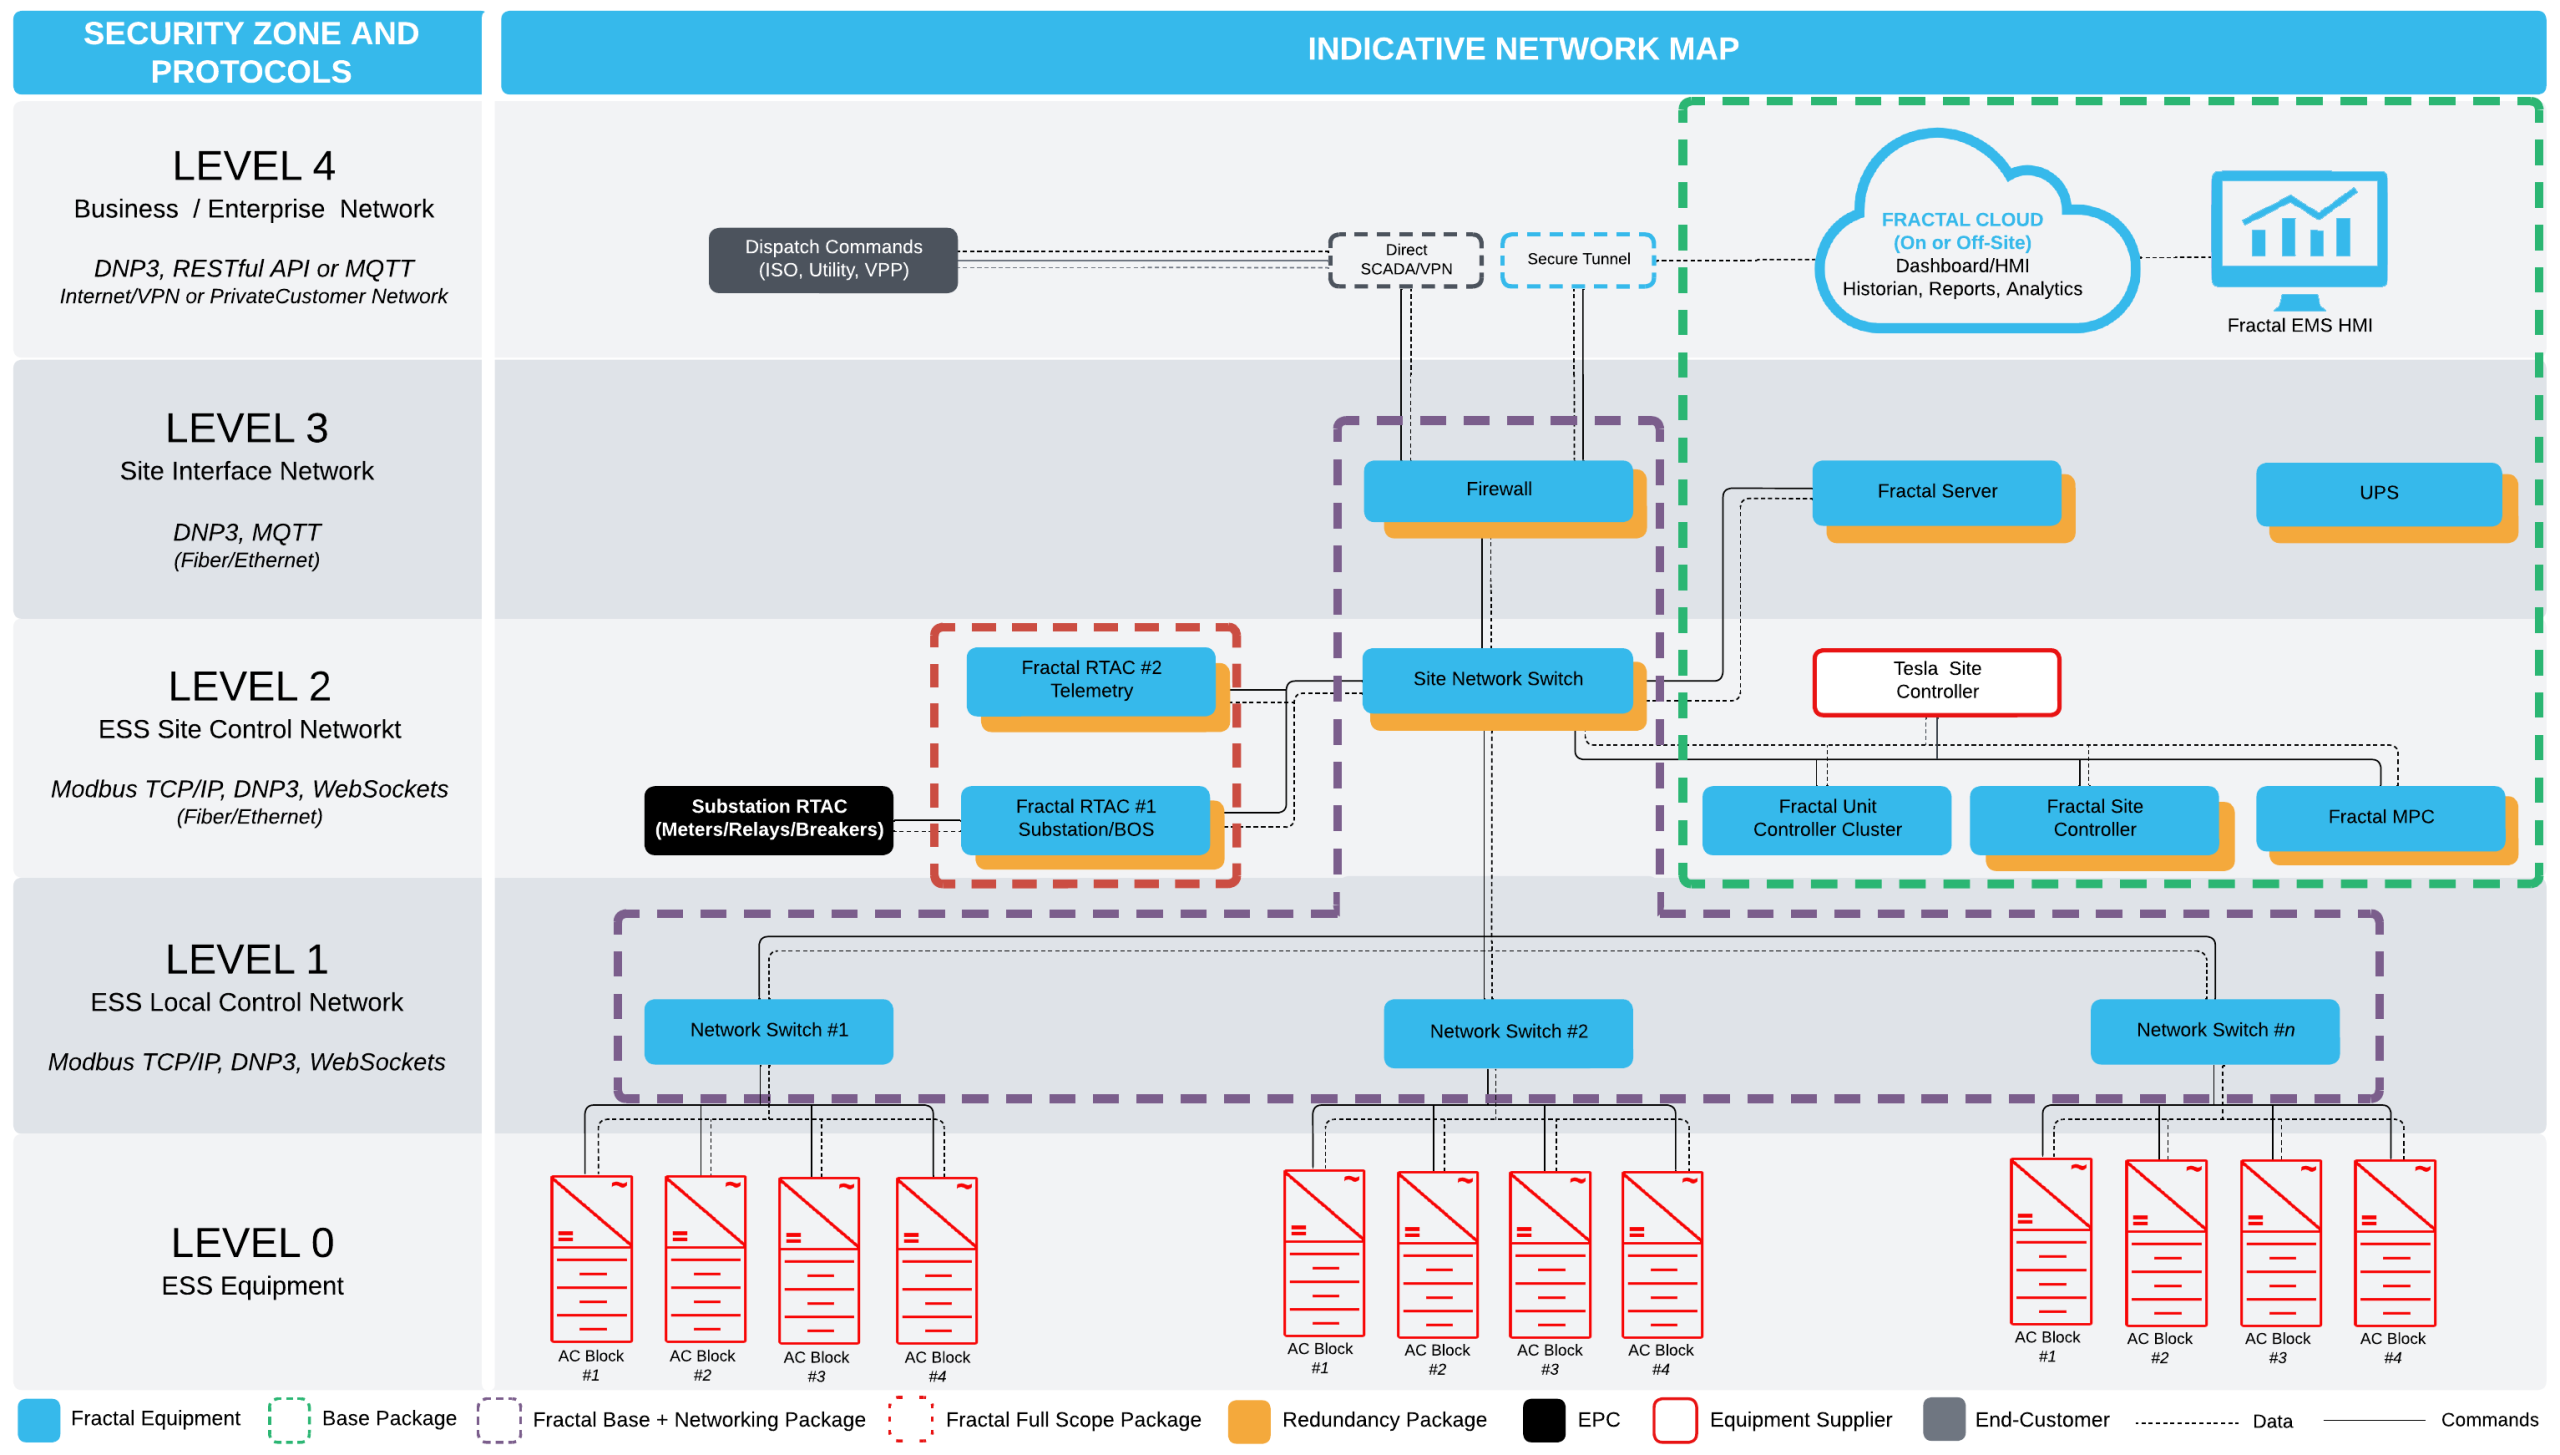Click the Fractal Base + Networking purple legend box

[499, 1420]
